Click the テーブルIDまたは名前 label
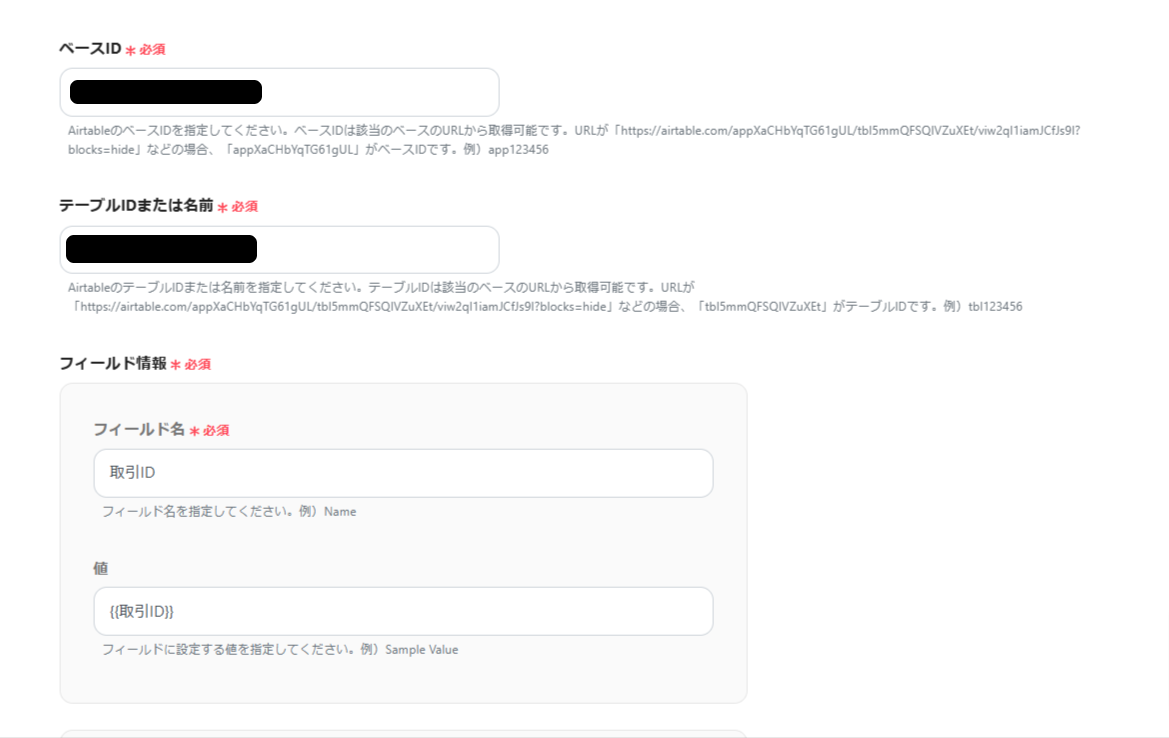Screen dimensions: 1169x738 tap(136, 206)
